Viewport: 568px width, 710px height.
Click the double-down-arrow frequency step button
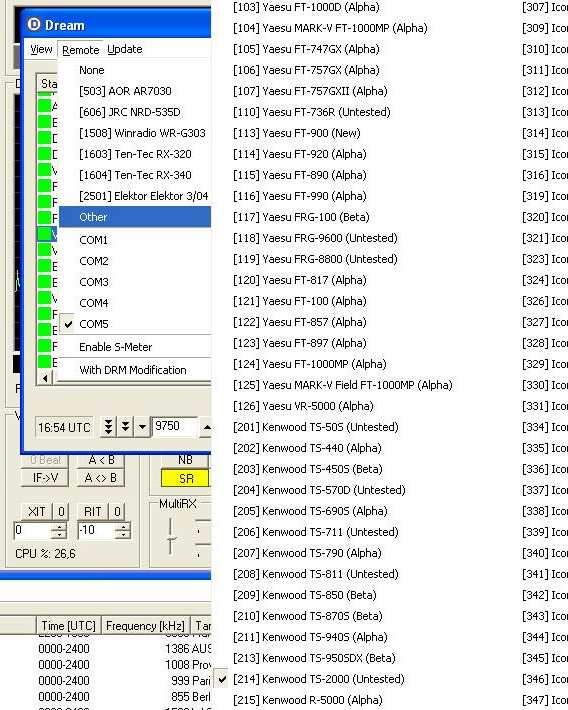pos(125,427)
